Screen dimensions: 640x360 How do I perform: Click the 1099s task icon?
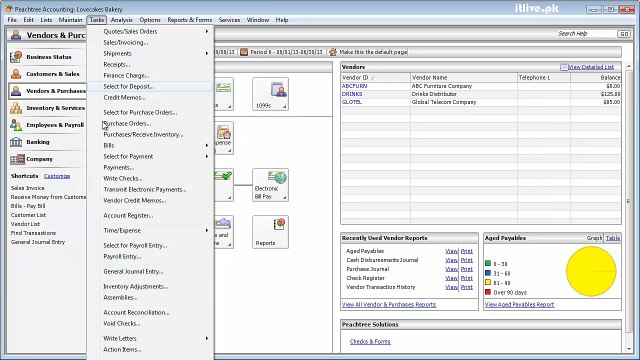click(x=270, y=94)
